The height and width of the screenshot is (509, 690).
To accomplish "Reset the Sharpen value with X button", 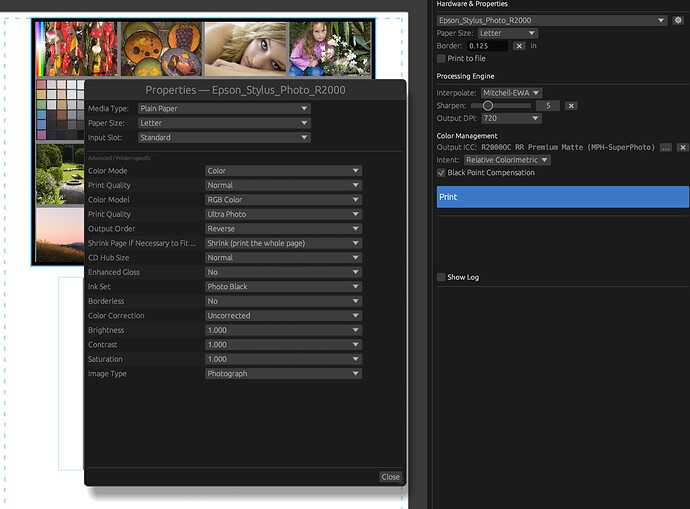I will (x=571, y=106).
